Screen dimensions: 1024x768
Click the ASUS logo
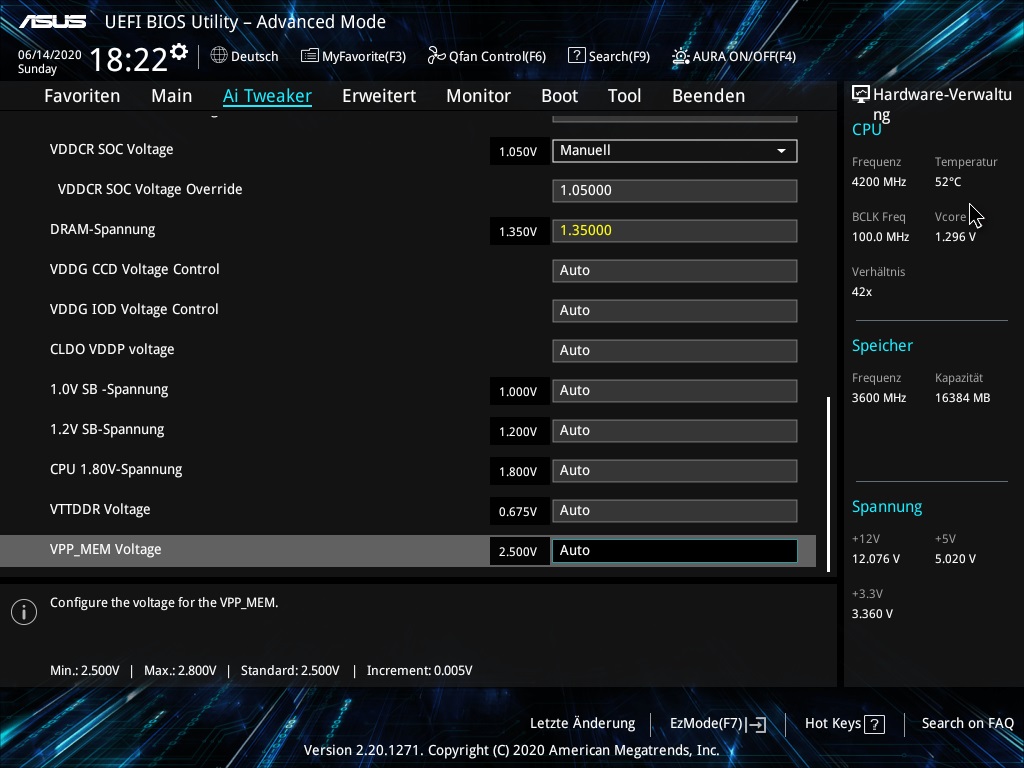click(x=52, y=22)
